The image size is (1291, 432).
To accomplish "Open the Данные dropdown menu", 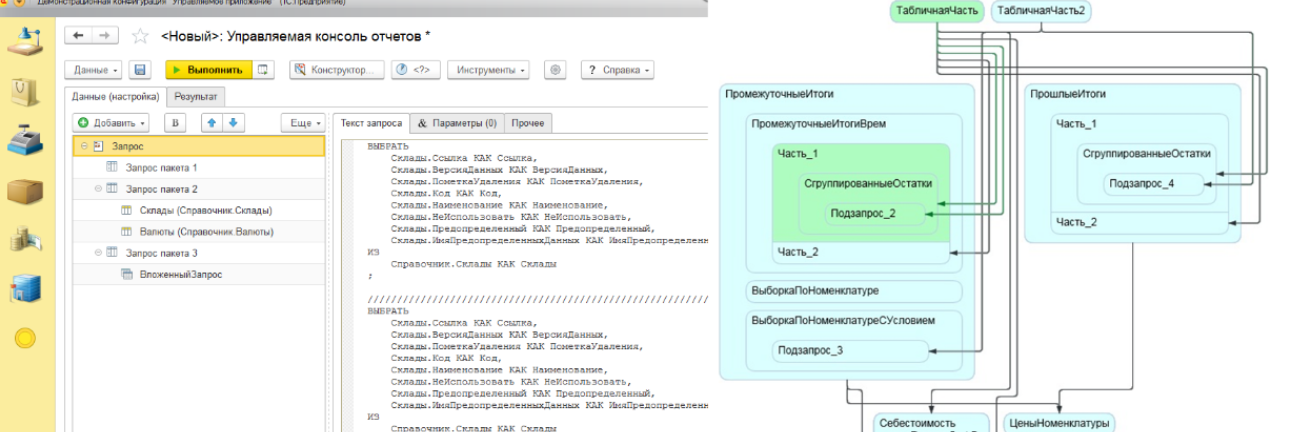I will point(95,70).
